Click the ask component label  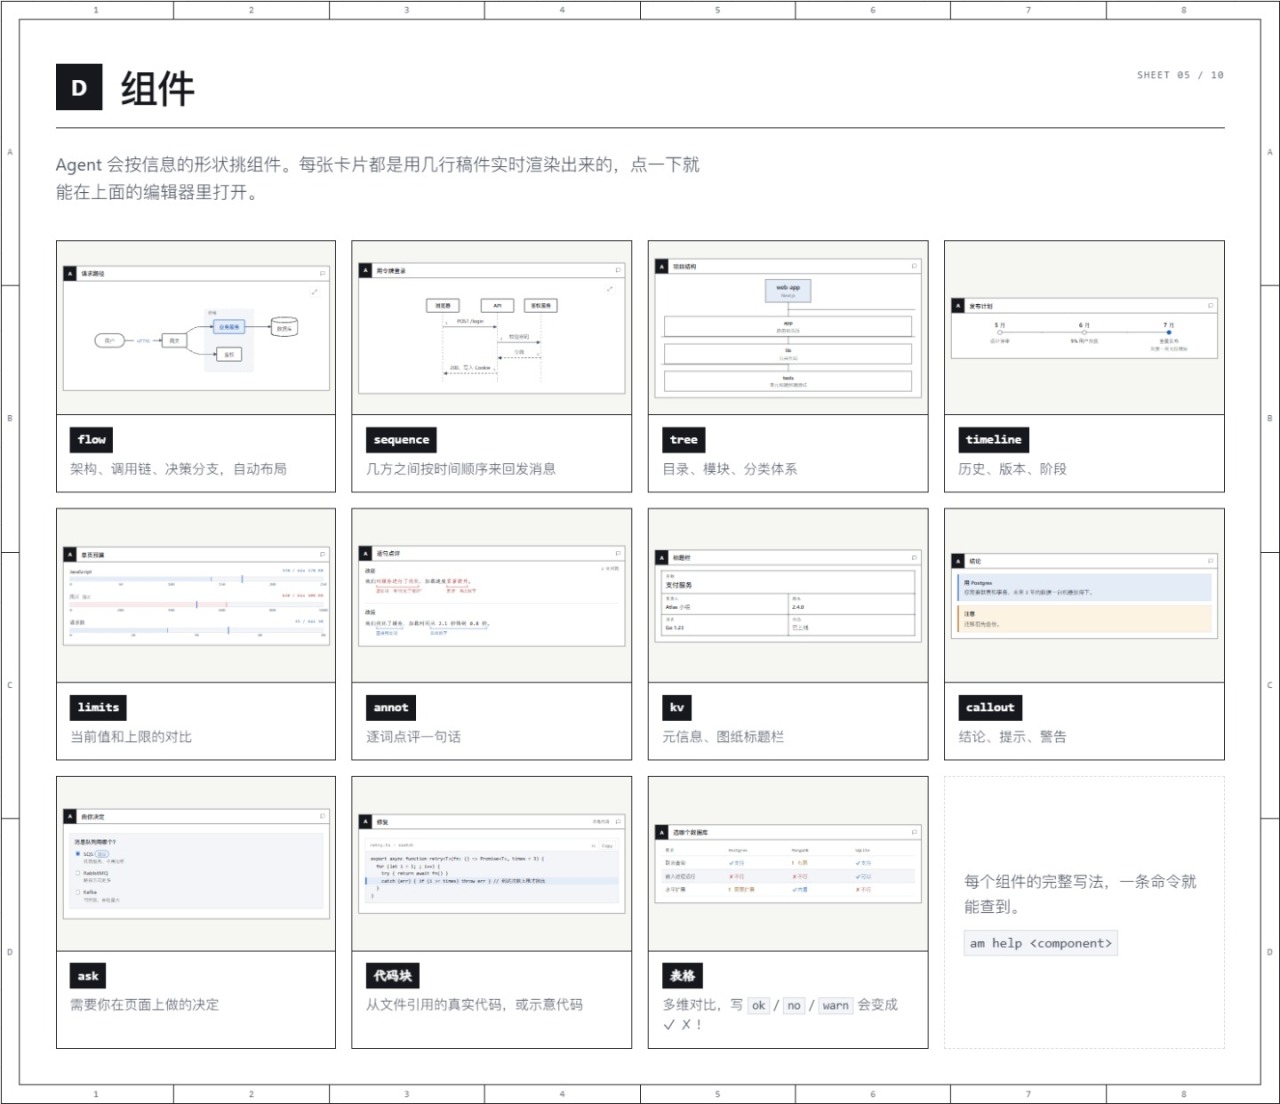click(88, 976)
